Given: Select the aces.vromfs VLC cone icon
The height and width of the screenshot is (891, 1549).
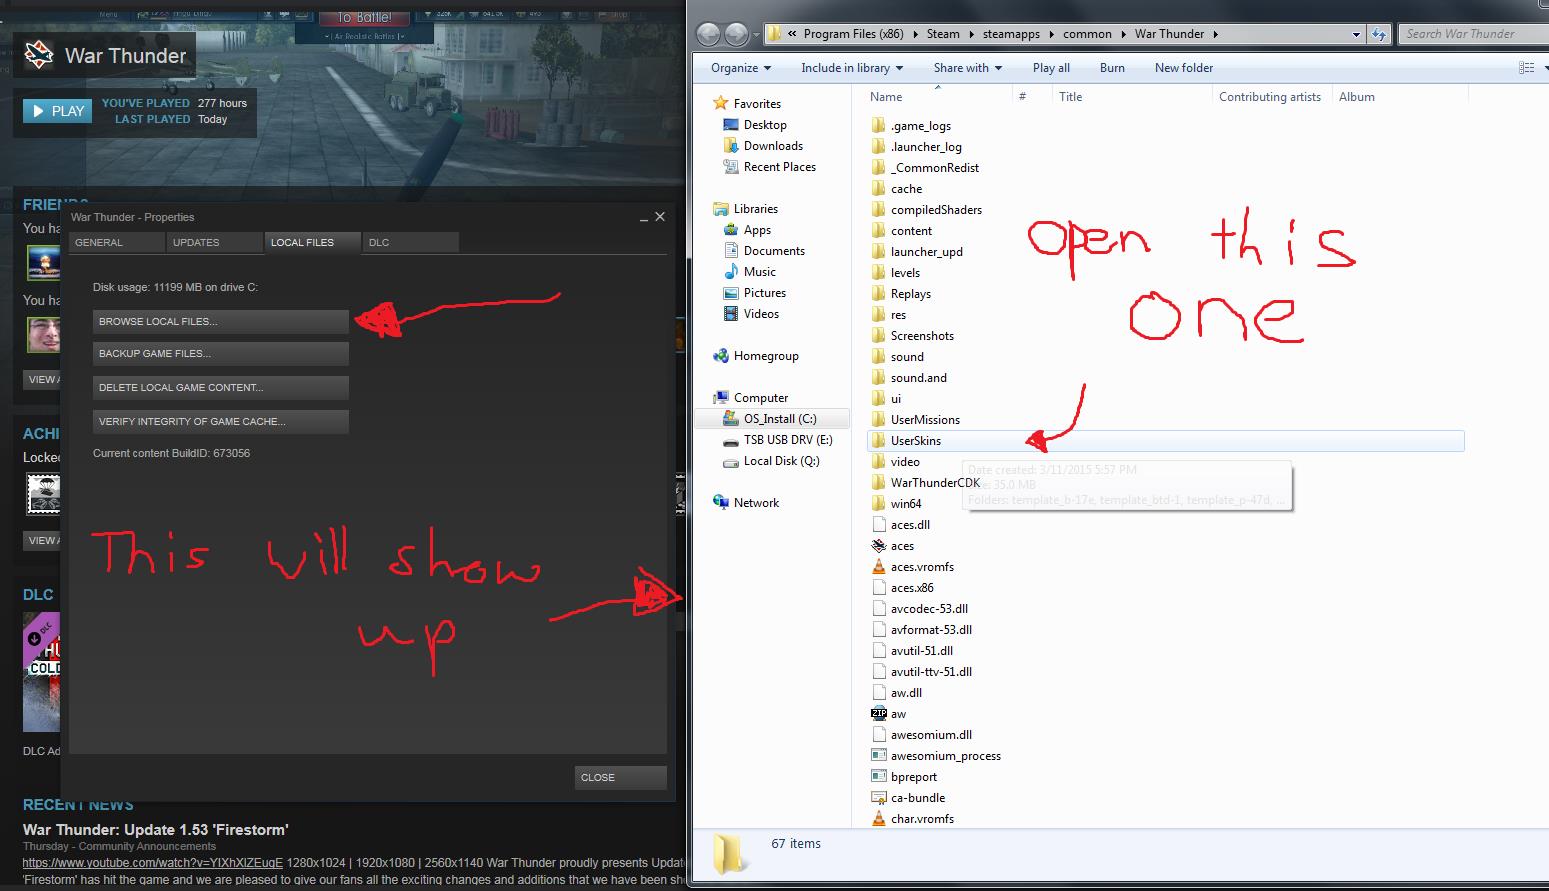Looking at the screenshot, I should click(879, 567).
